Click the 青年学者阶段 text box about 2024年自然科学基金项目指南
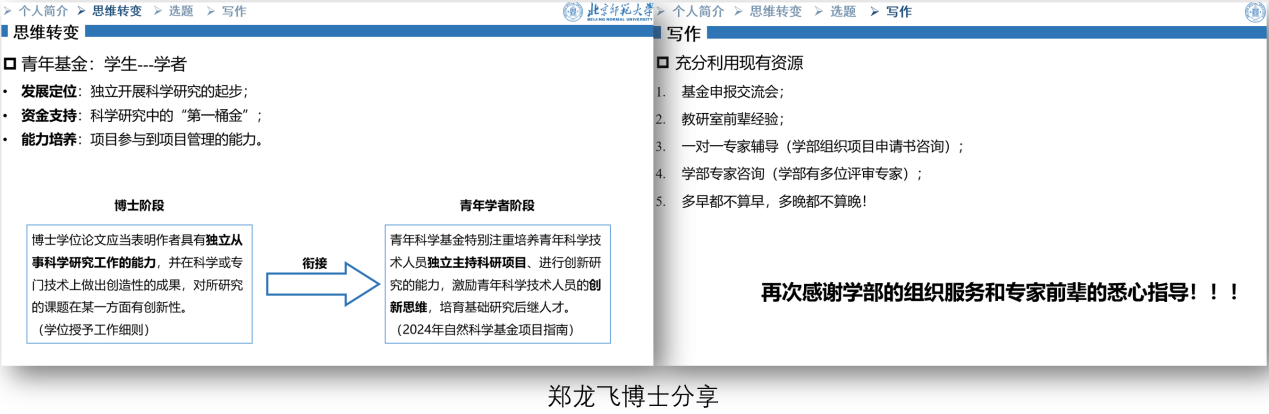The height and width of the screenshot is (414, 1269). pos(497,284)
